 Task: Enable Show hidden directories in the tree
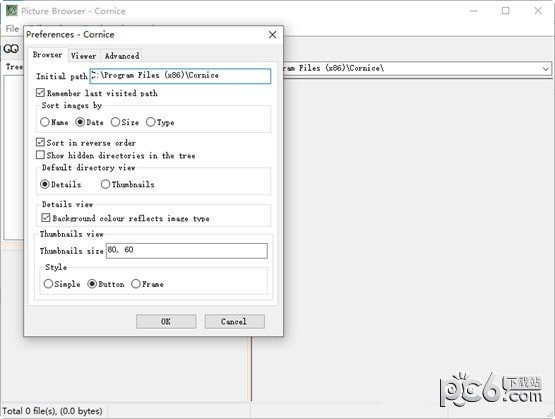pyautogui.click(x=40, y=155)
